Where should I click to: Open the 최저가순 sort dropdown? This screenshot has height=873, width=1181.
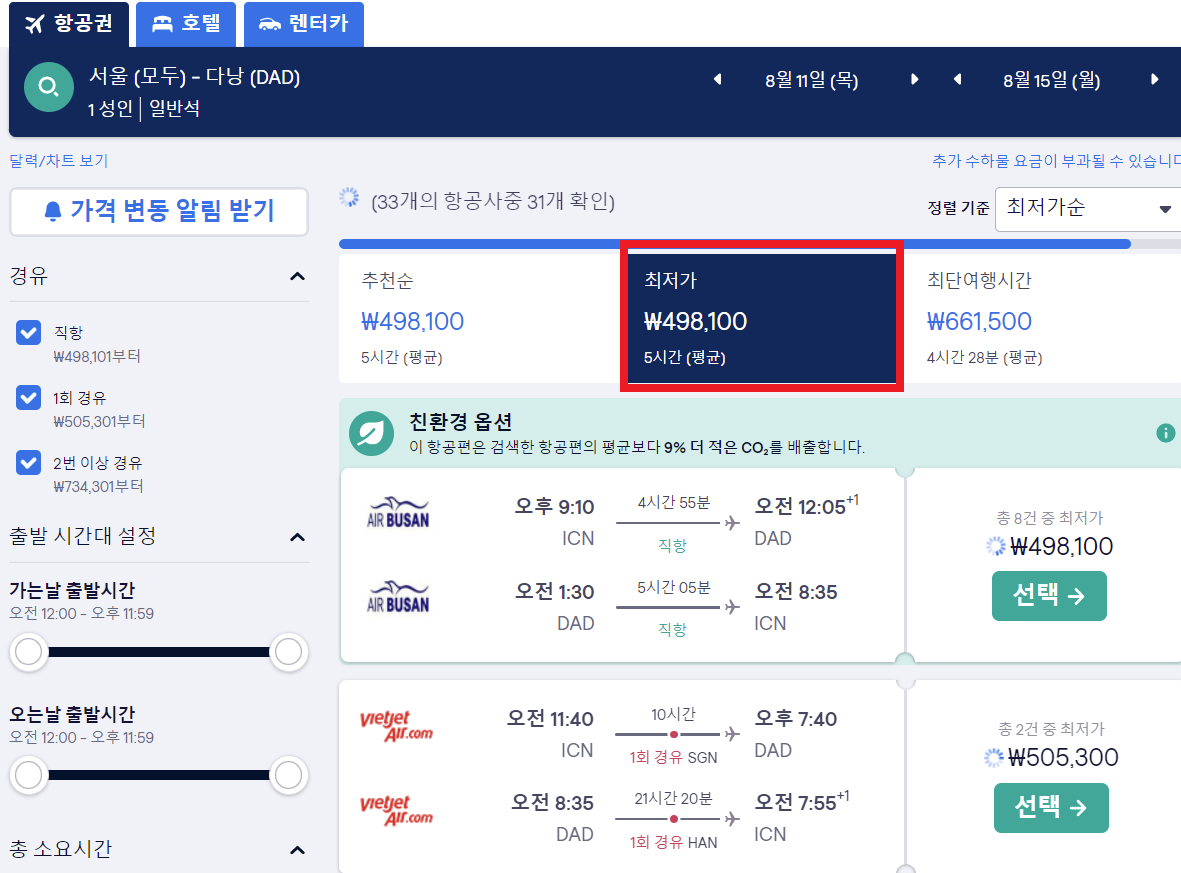click(x=1087, y=209)
